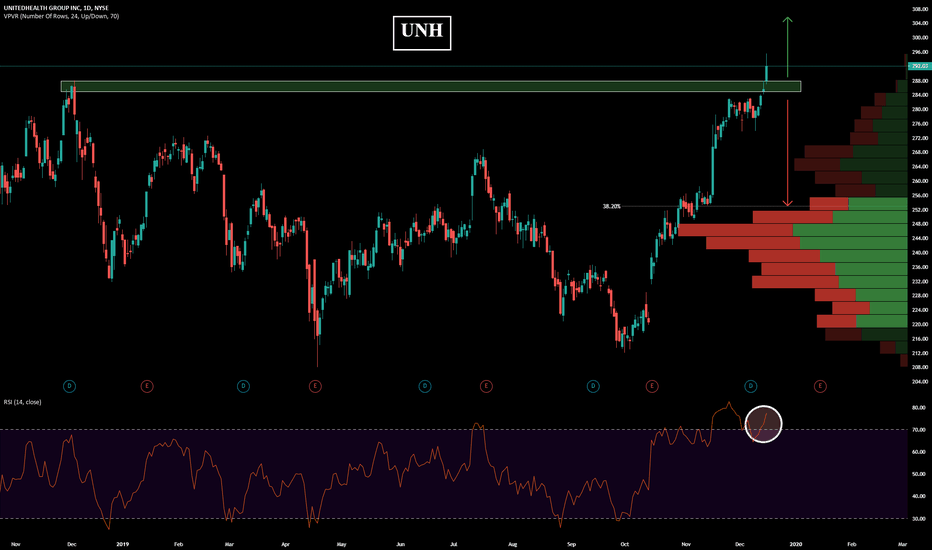The image size is (932, 550).
Task: Open the earnings marker in July 2019
Action: click(x=486, y=386)
